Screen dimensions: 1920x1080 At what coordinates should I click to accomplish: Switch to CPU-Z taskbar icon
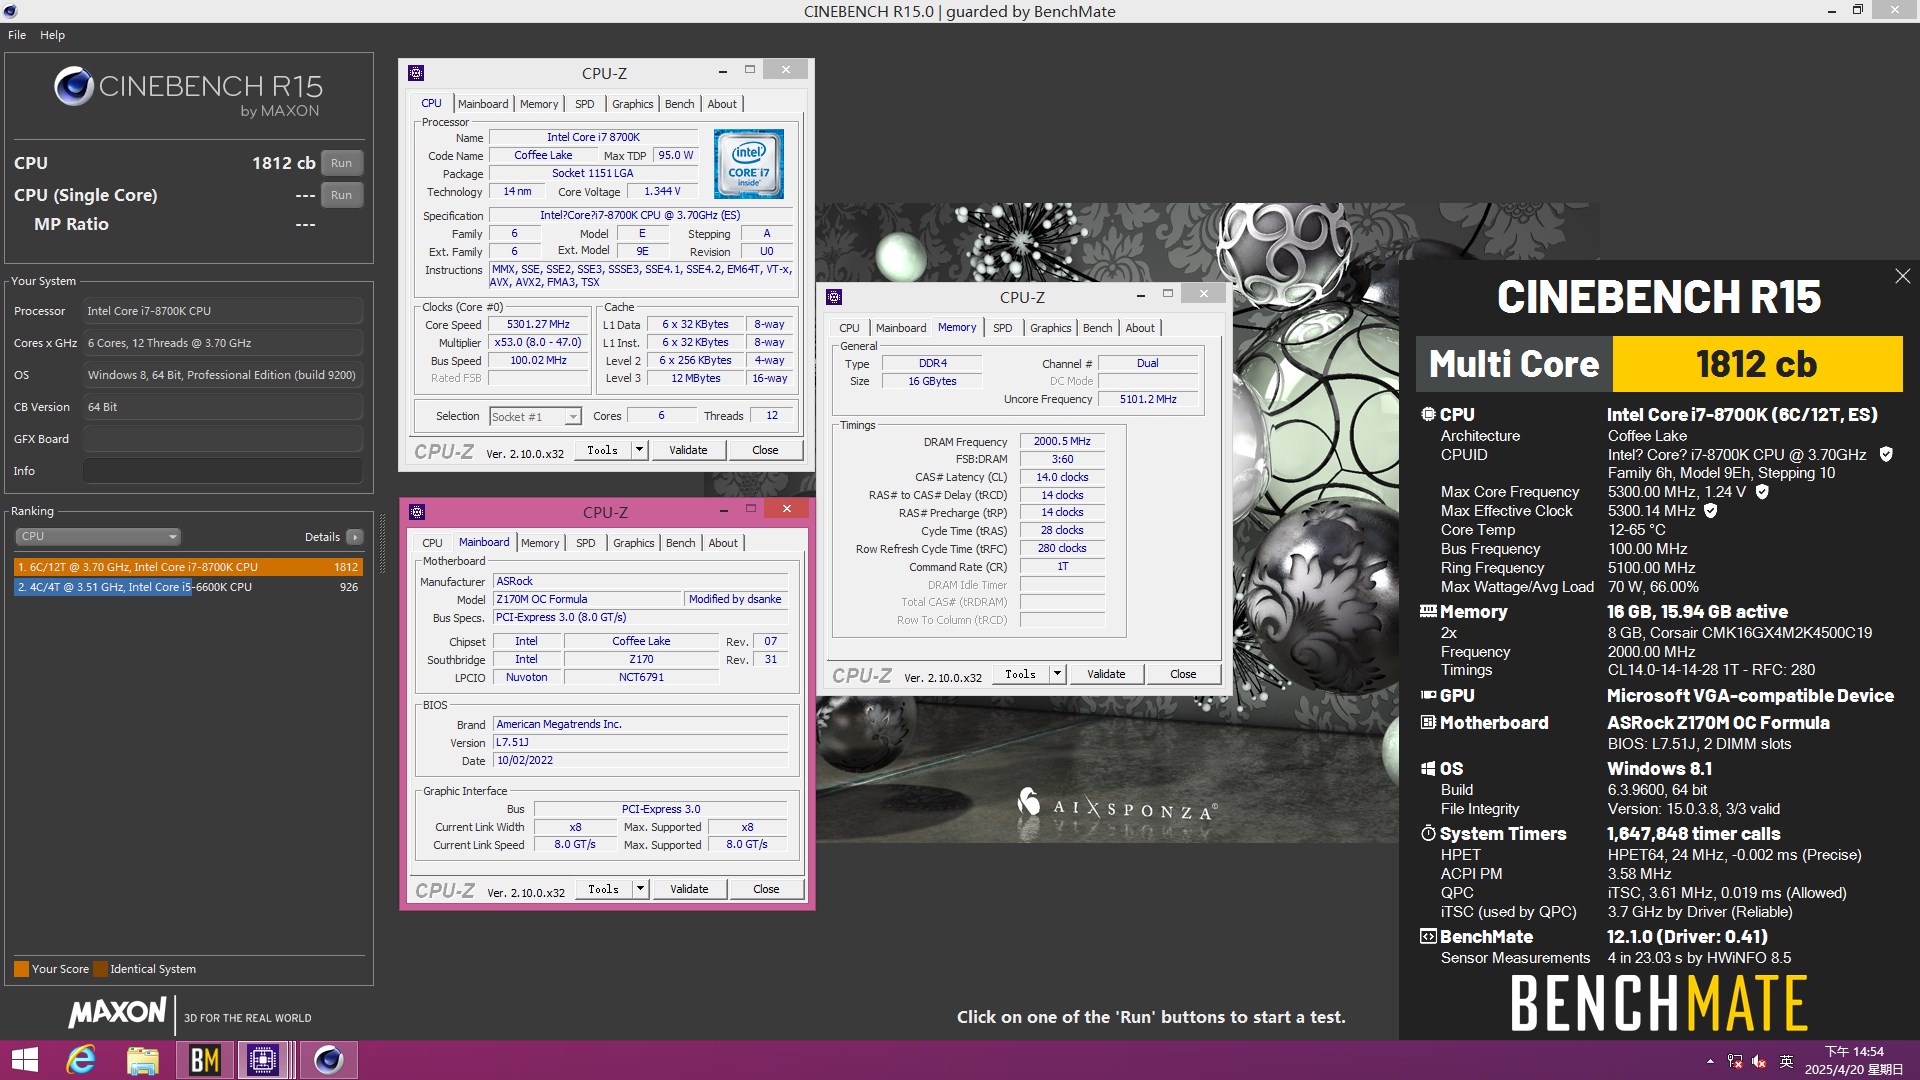[x=263, y=1060]
